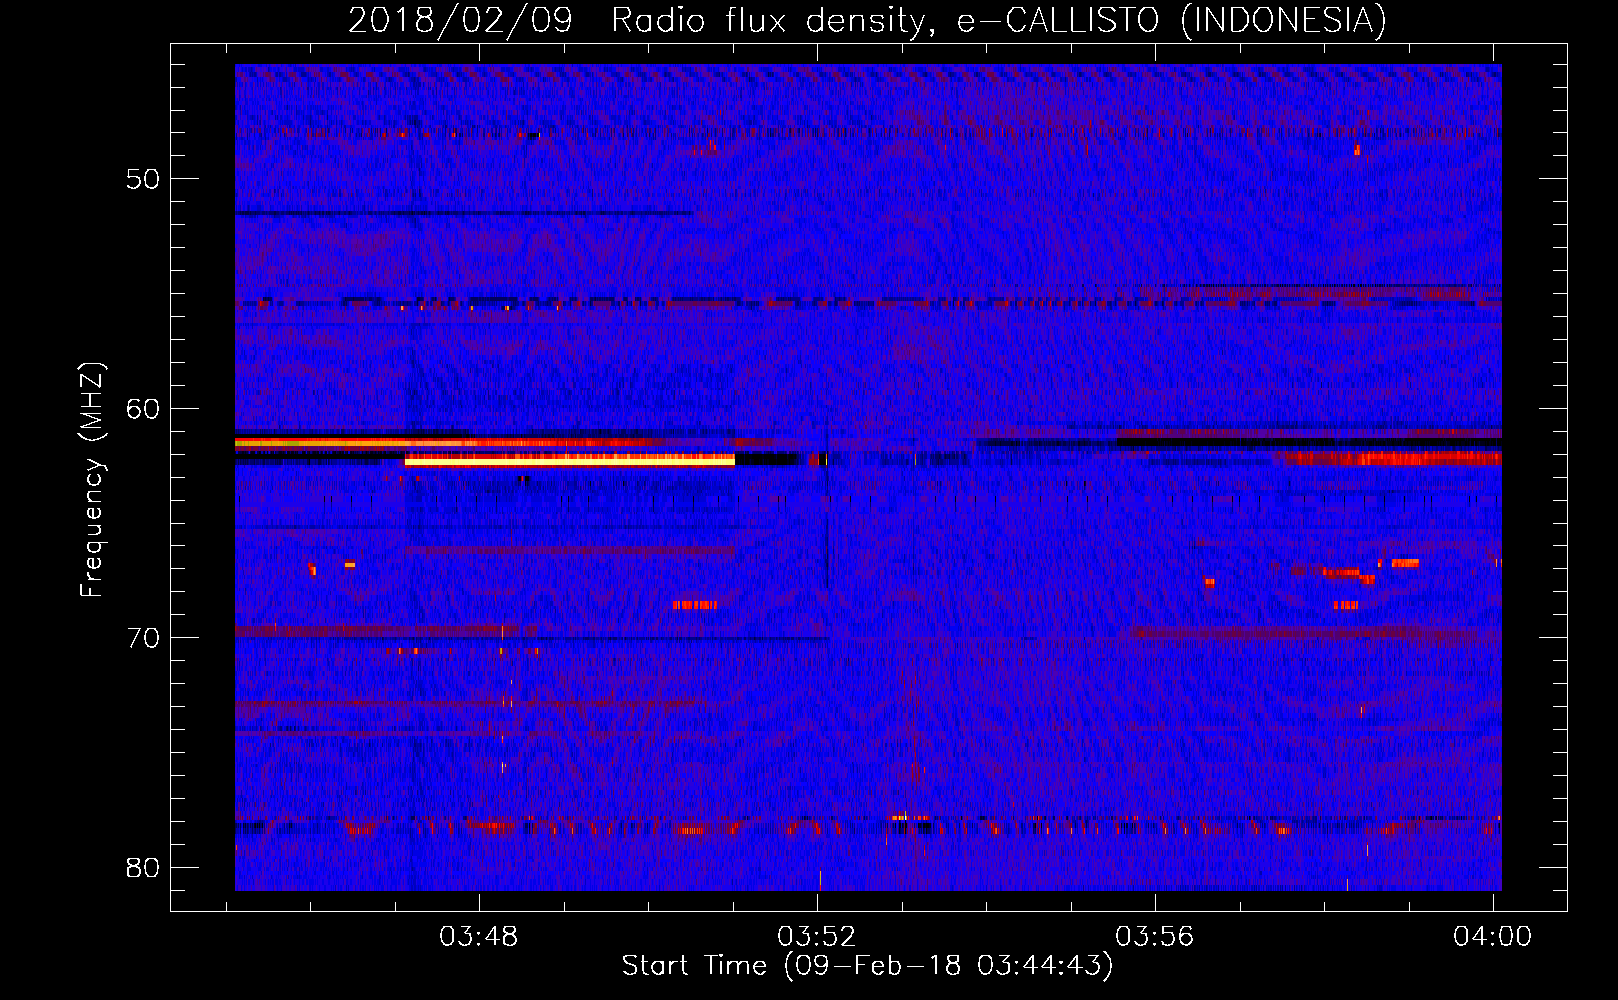The width and height of the screenshot is (1618, 1000).
Task: Click the Frequency (MHZ) axis label
Action: coord(92,480)
